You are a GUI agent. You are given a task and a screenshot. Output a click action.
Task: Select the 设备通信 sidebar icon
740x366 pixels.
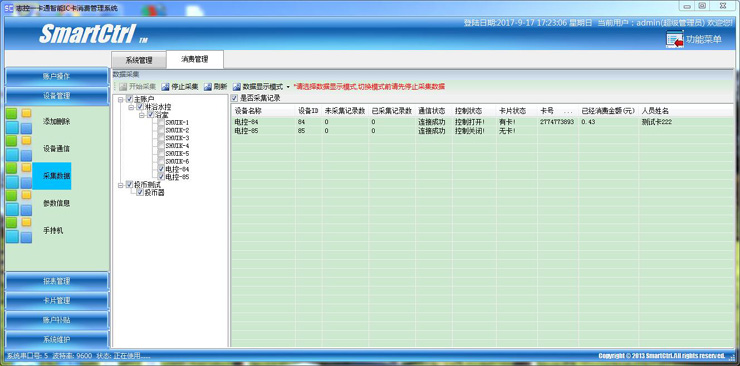(x=19, y=149)
